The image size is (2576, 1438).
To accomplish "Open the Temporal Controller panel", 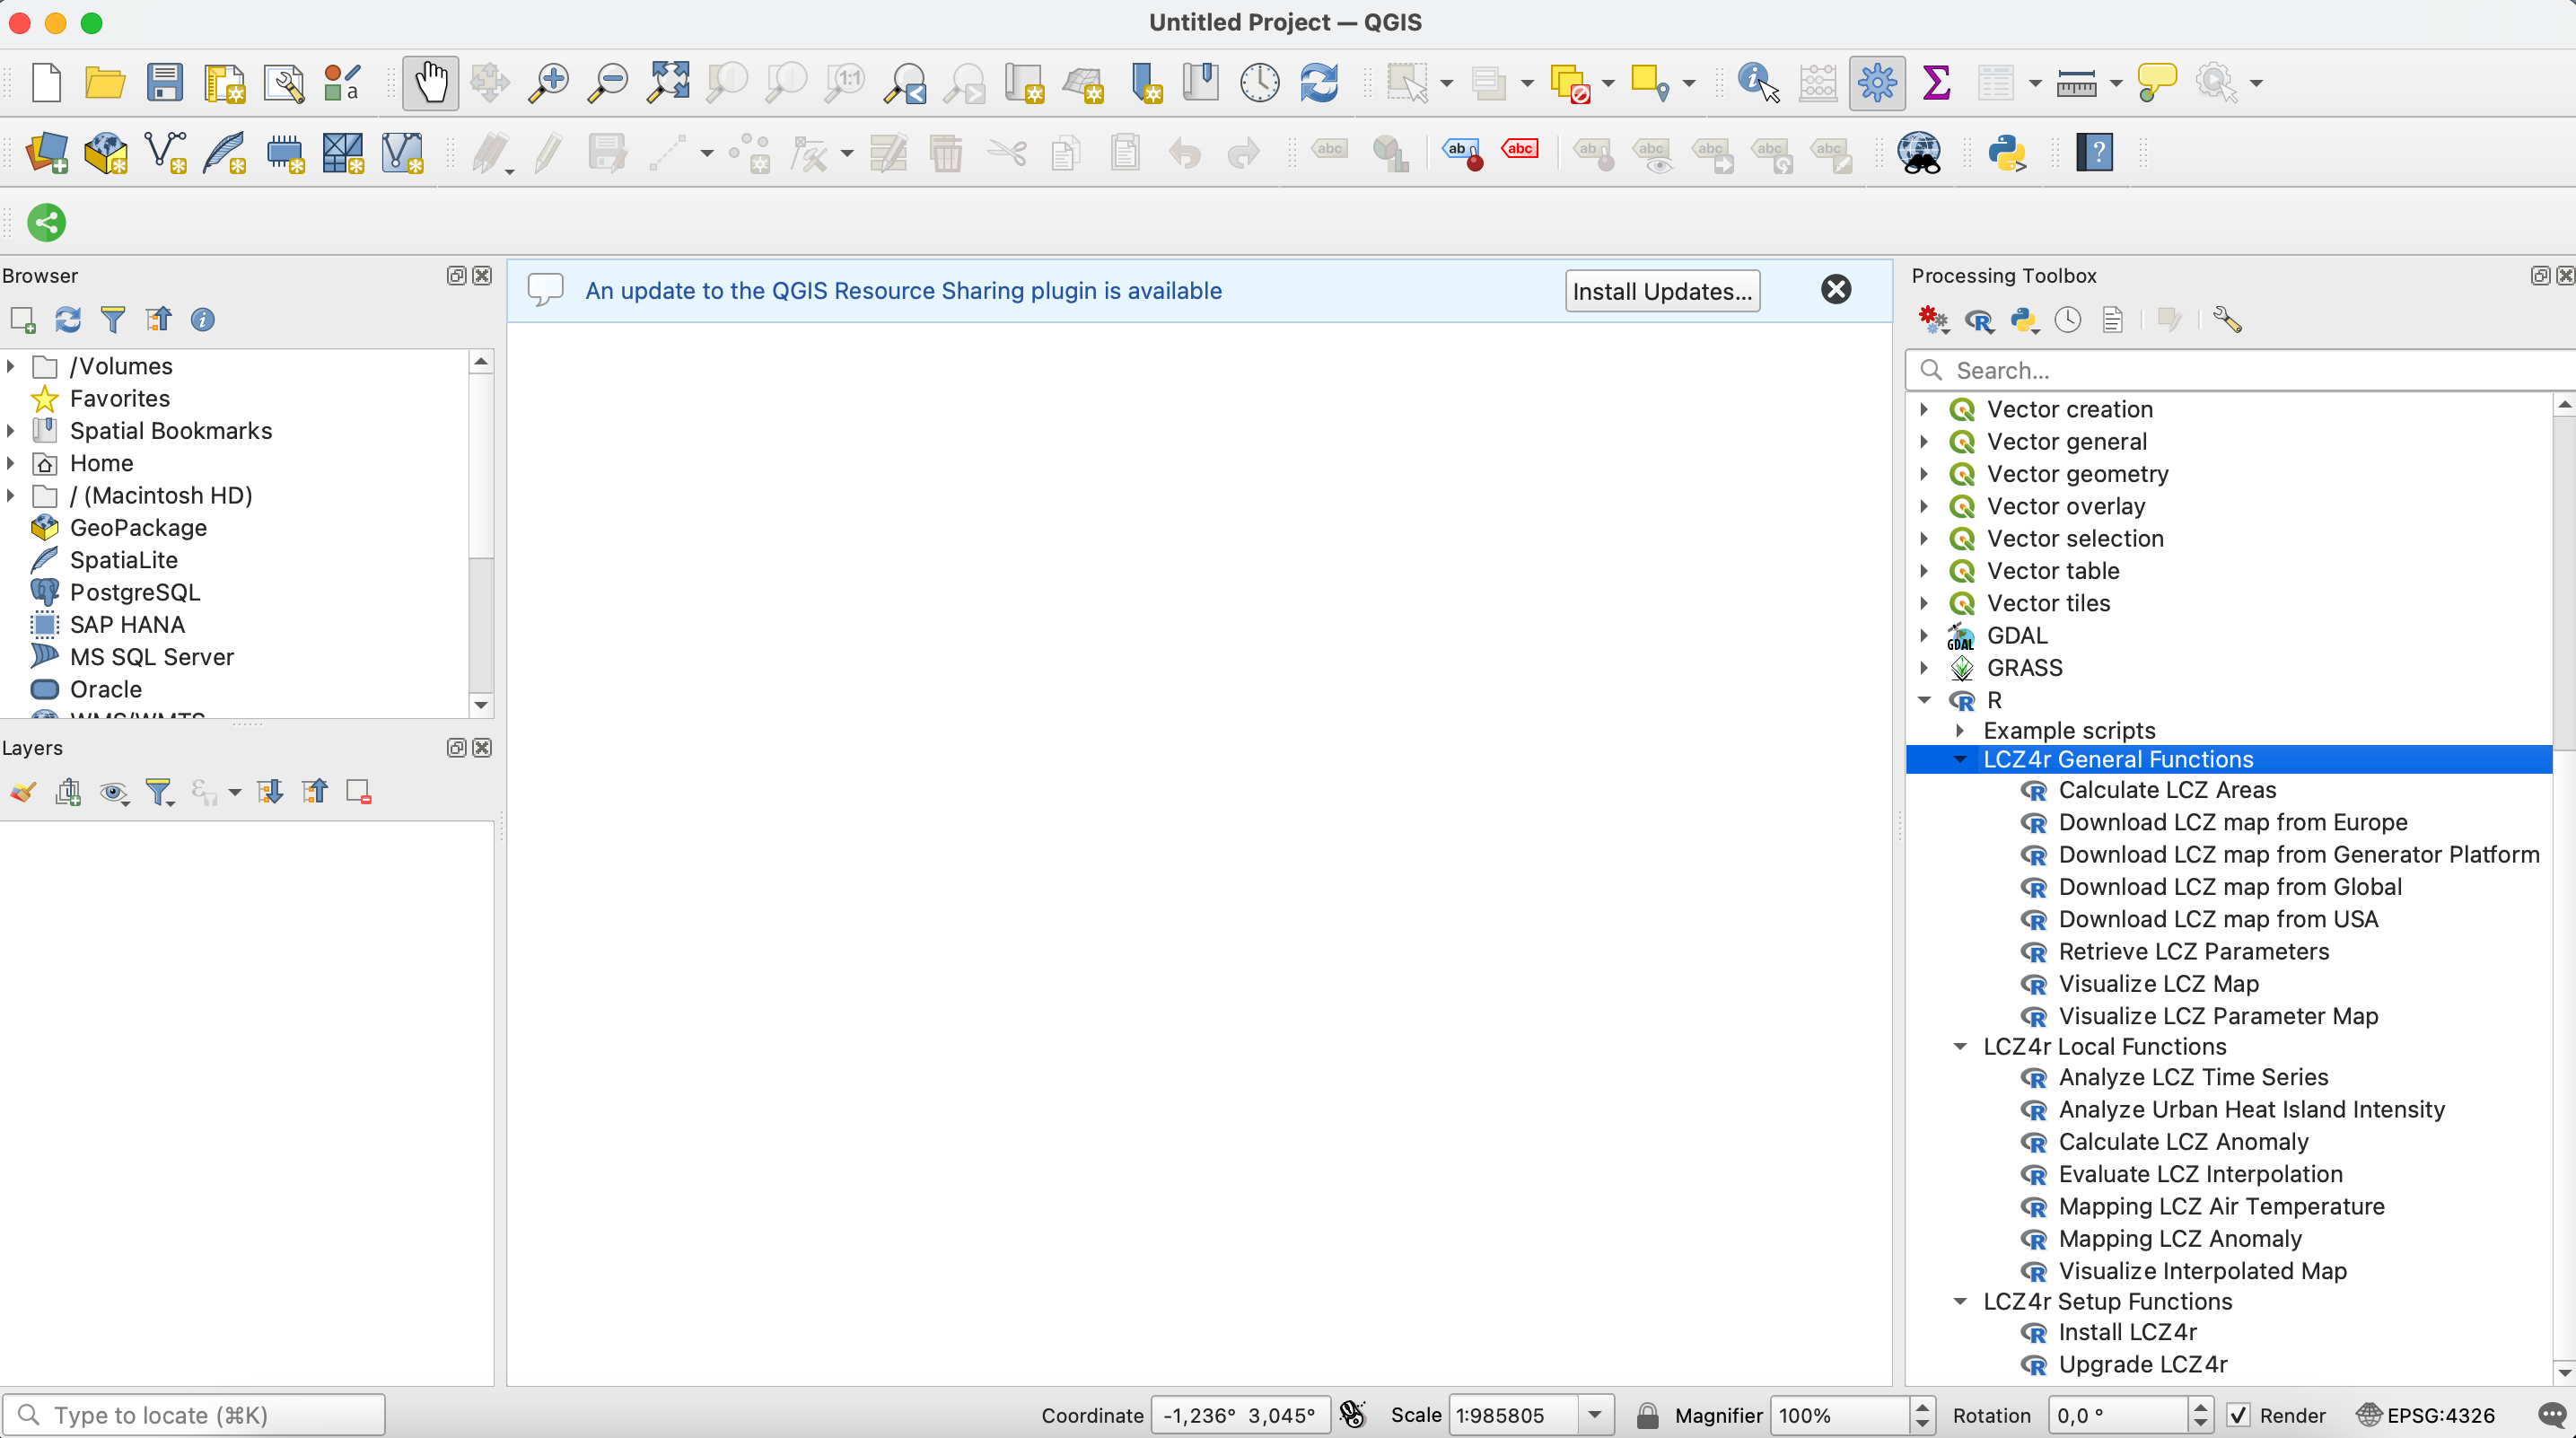I will [1259, 82].
